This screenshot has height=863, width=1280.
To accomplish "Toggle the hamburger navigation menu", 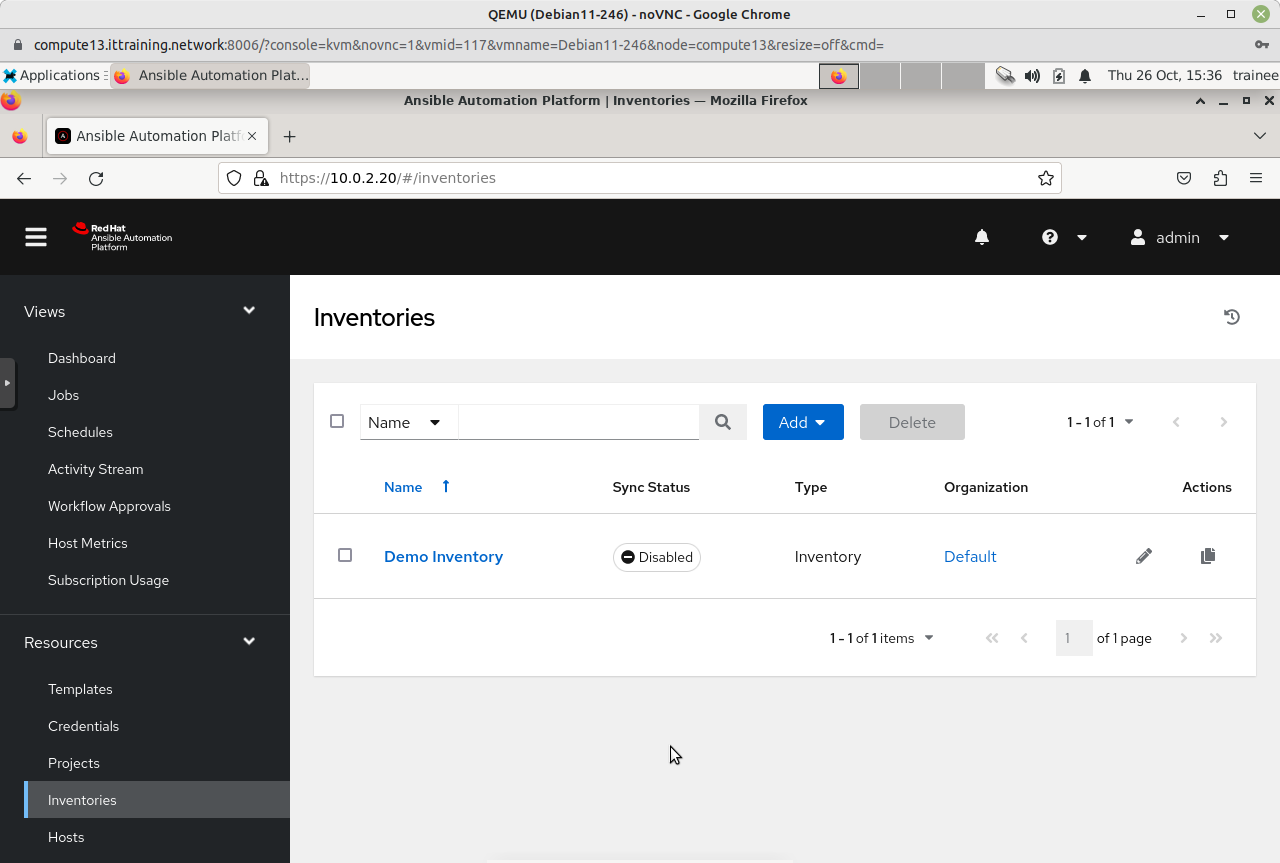I will [36, 237].
